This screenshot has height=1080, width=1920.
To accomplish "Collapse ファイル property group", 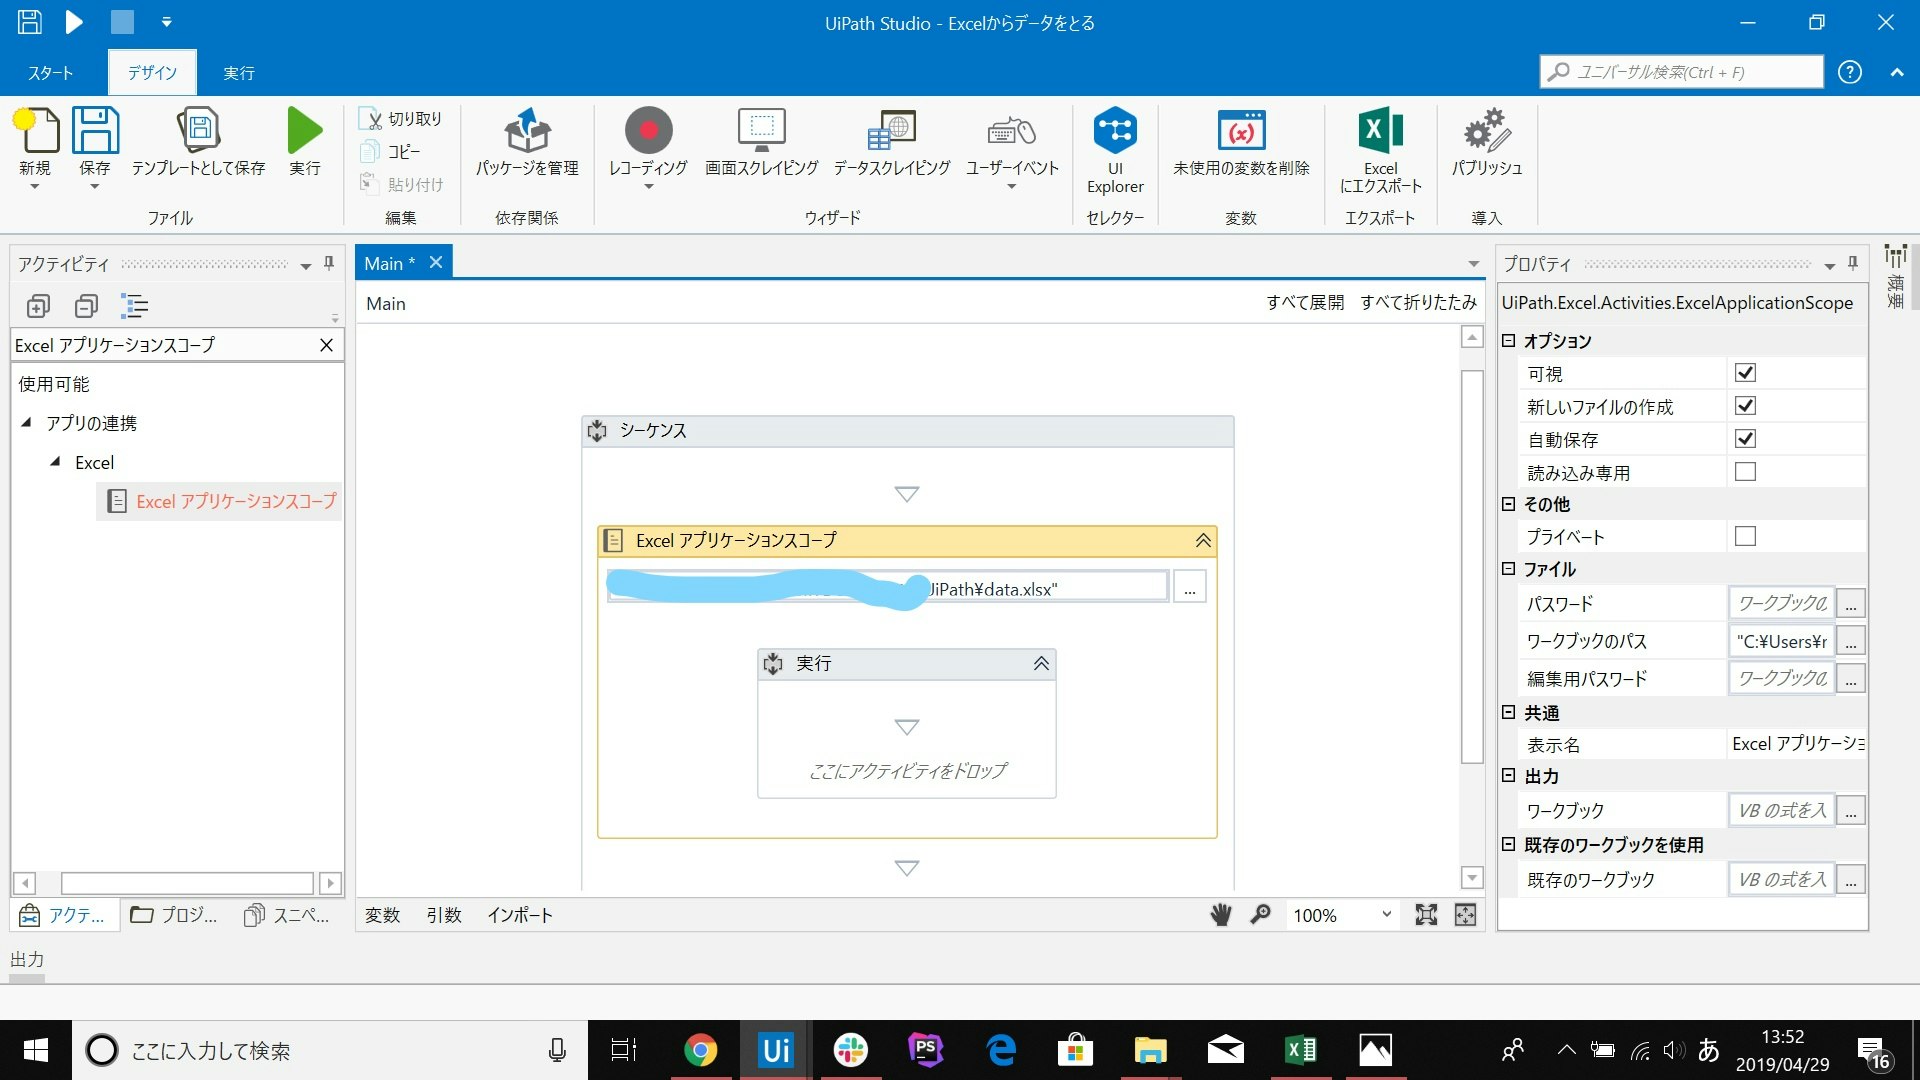I will point(1509,568).
